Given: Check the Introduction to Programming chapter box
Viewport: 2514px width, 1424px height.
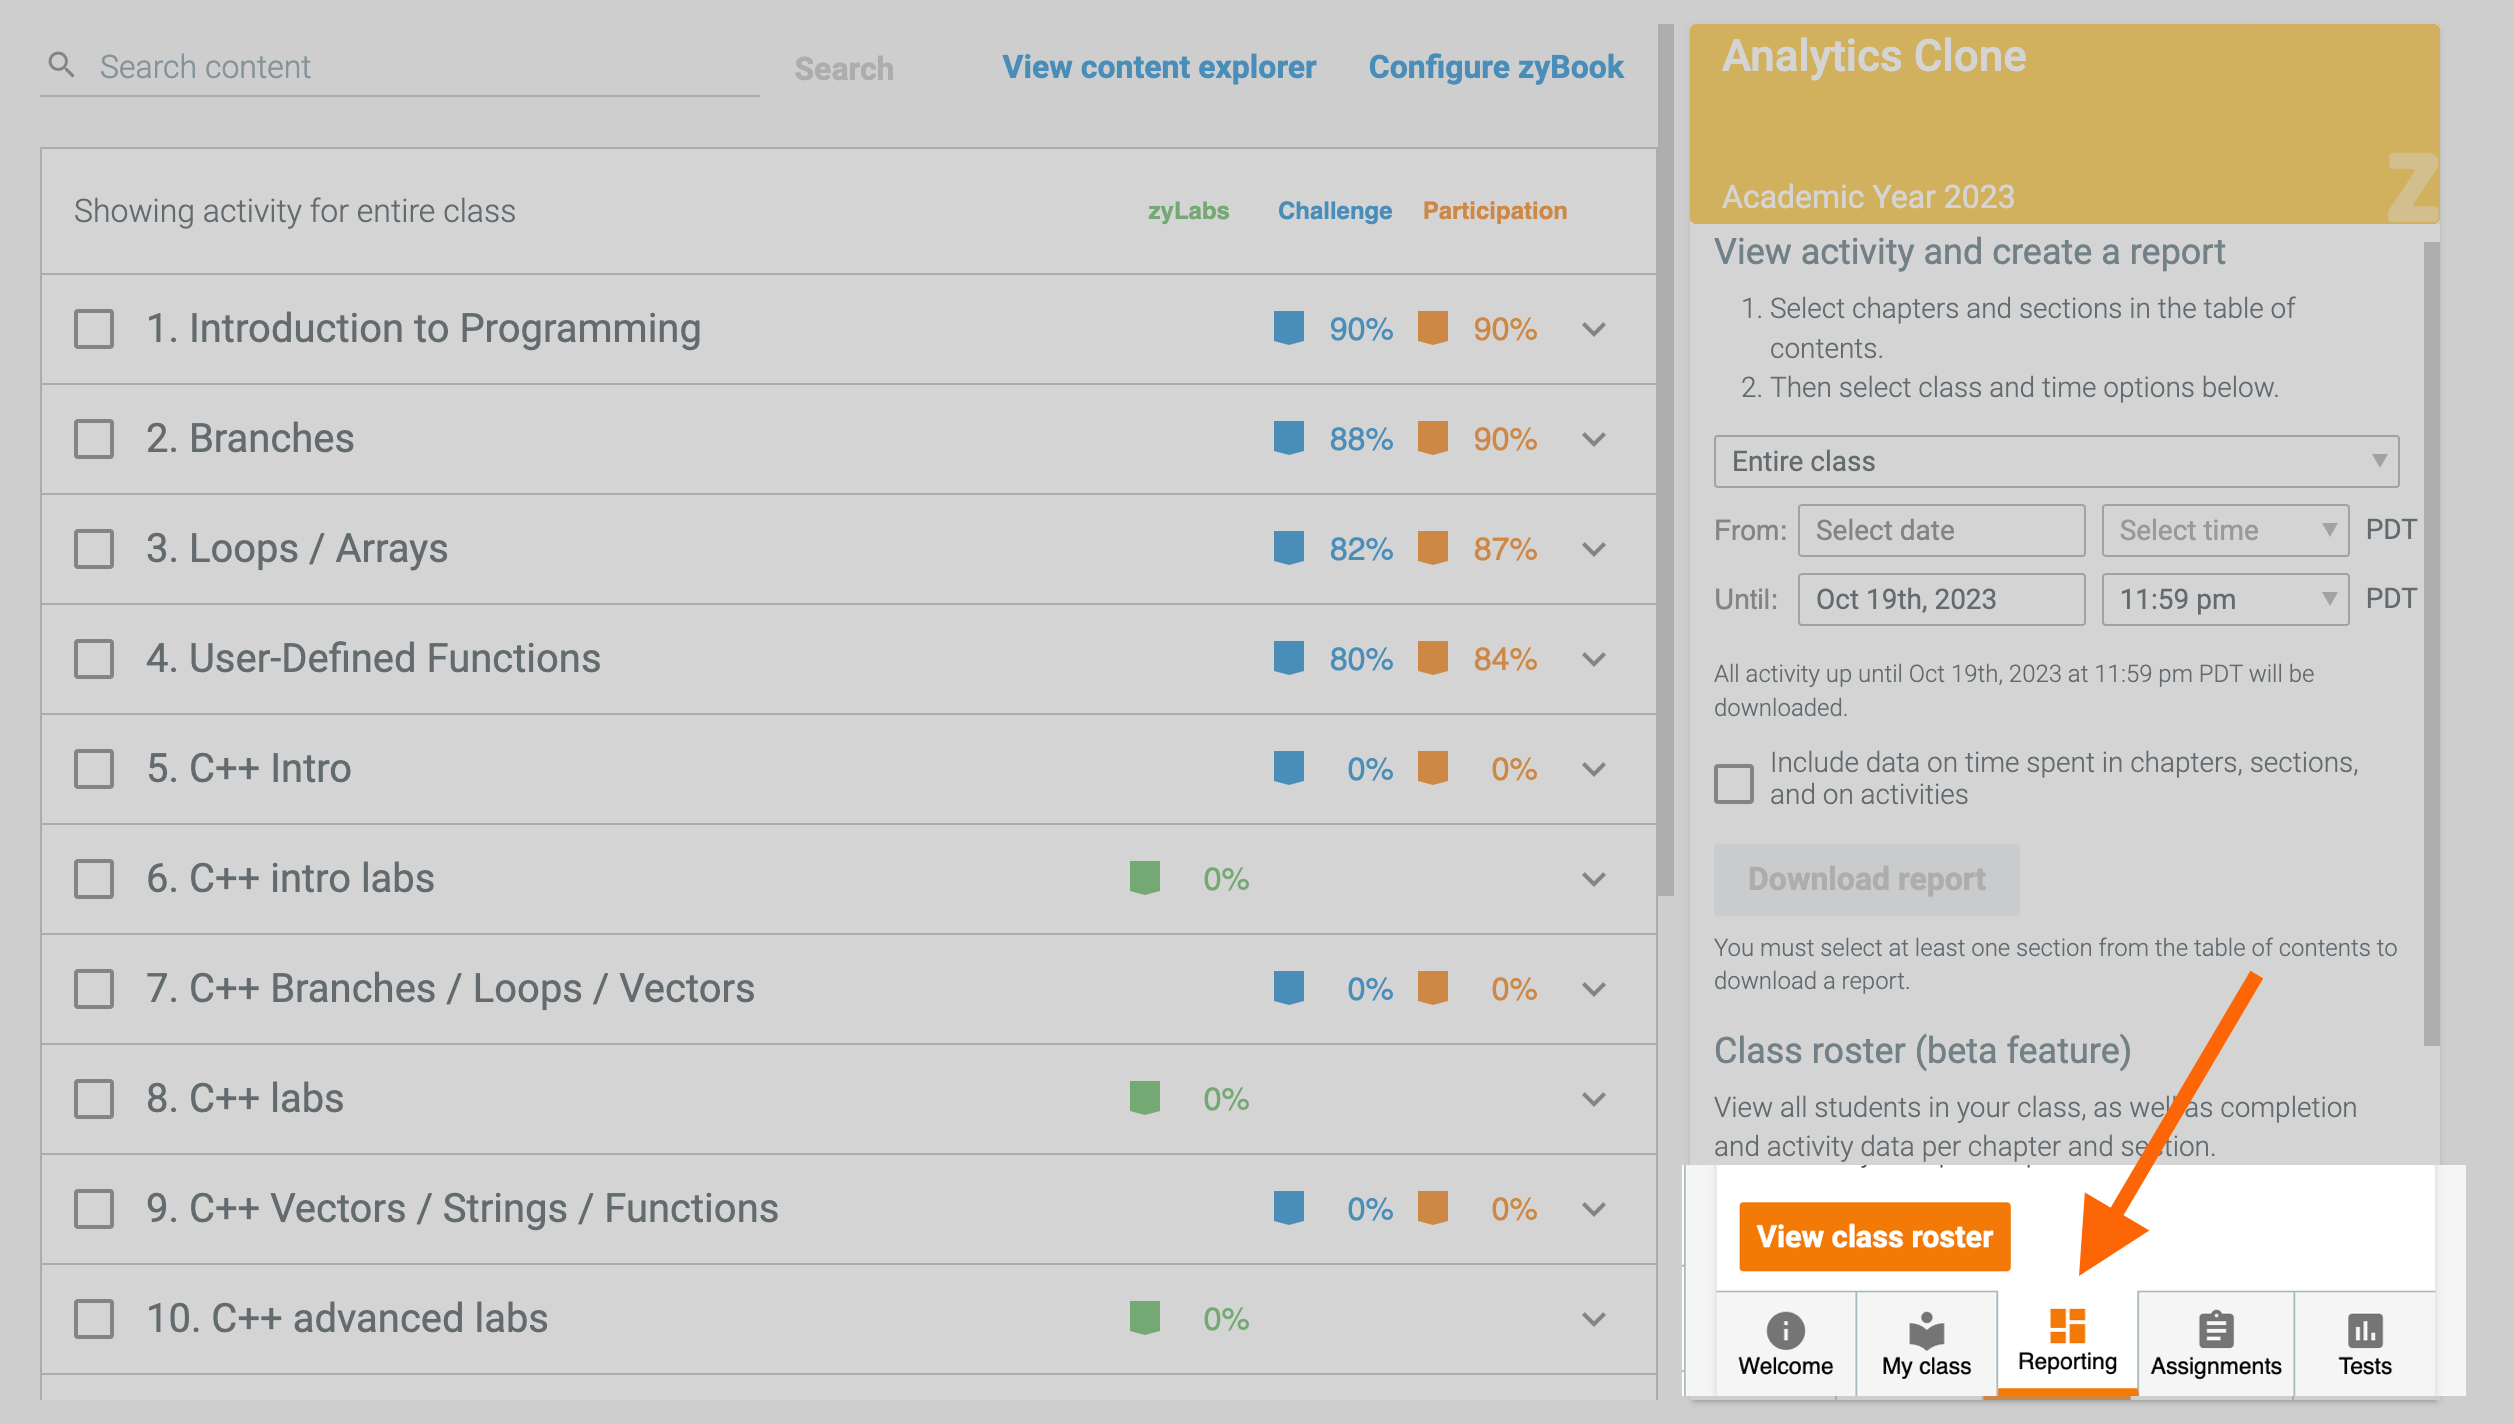Looking at the screenshot, I should [94, 329].
